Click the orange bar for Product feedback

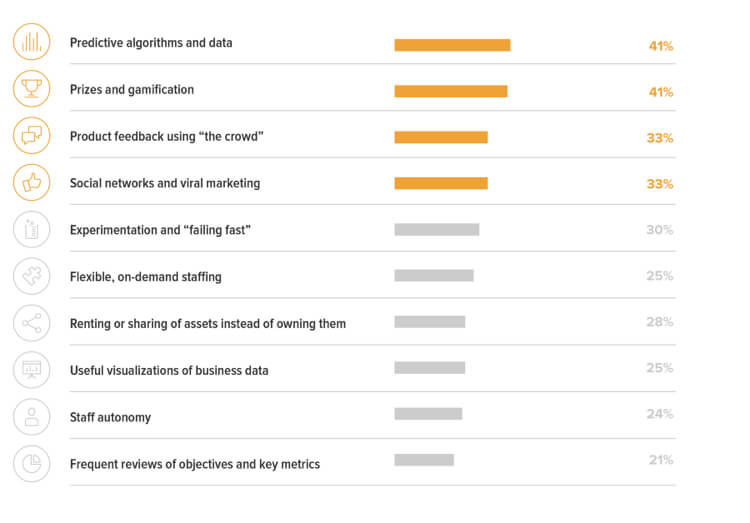click(x=441, y=137)
